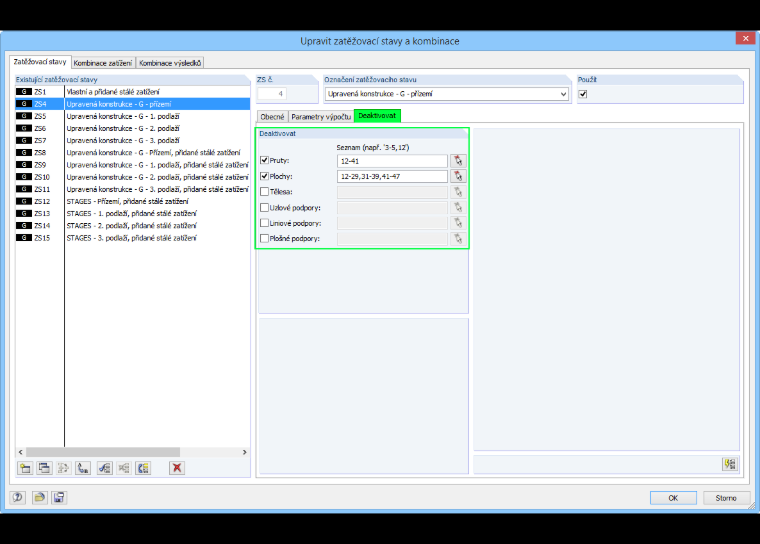The width and height of the screenshot is (760, 544).
Task: Click the checkmark list selection icon
Action: pyautogui.click(x=104, y=468)
